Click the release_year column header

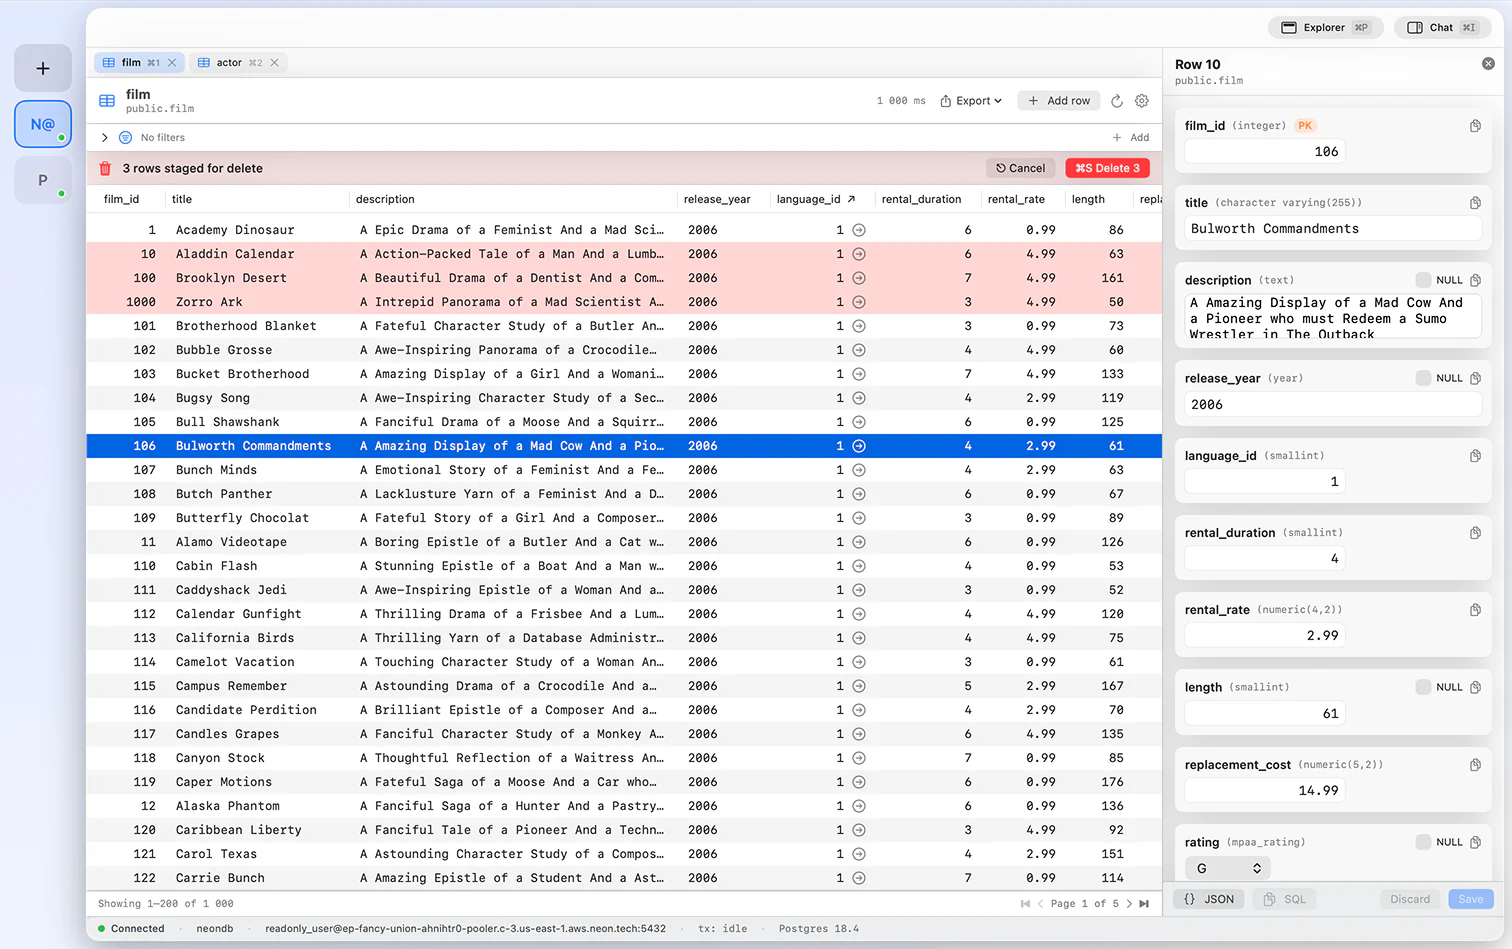(717, 199)
